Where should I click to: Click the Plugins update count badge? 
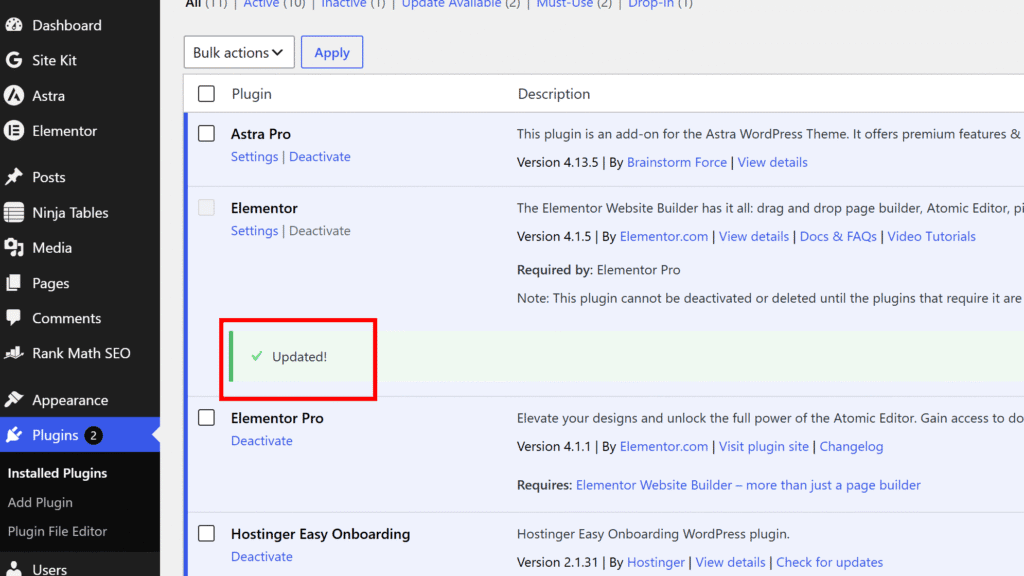tap(93, 435)
